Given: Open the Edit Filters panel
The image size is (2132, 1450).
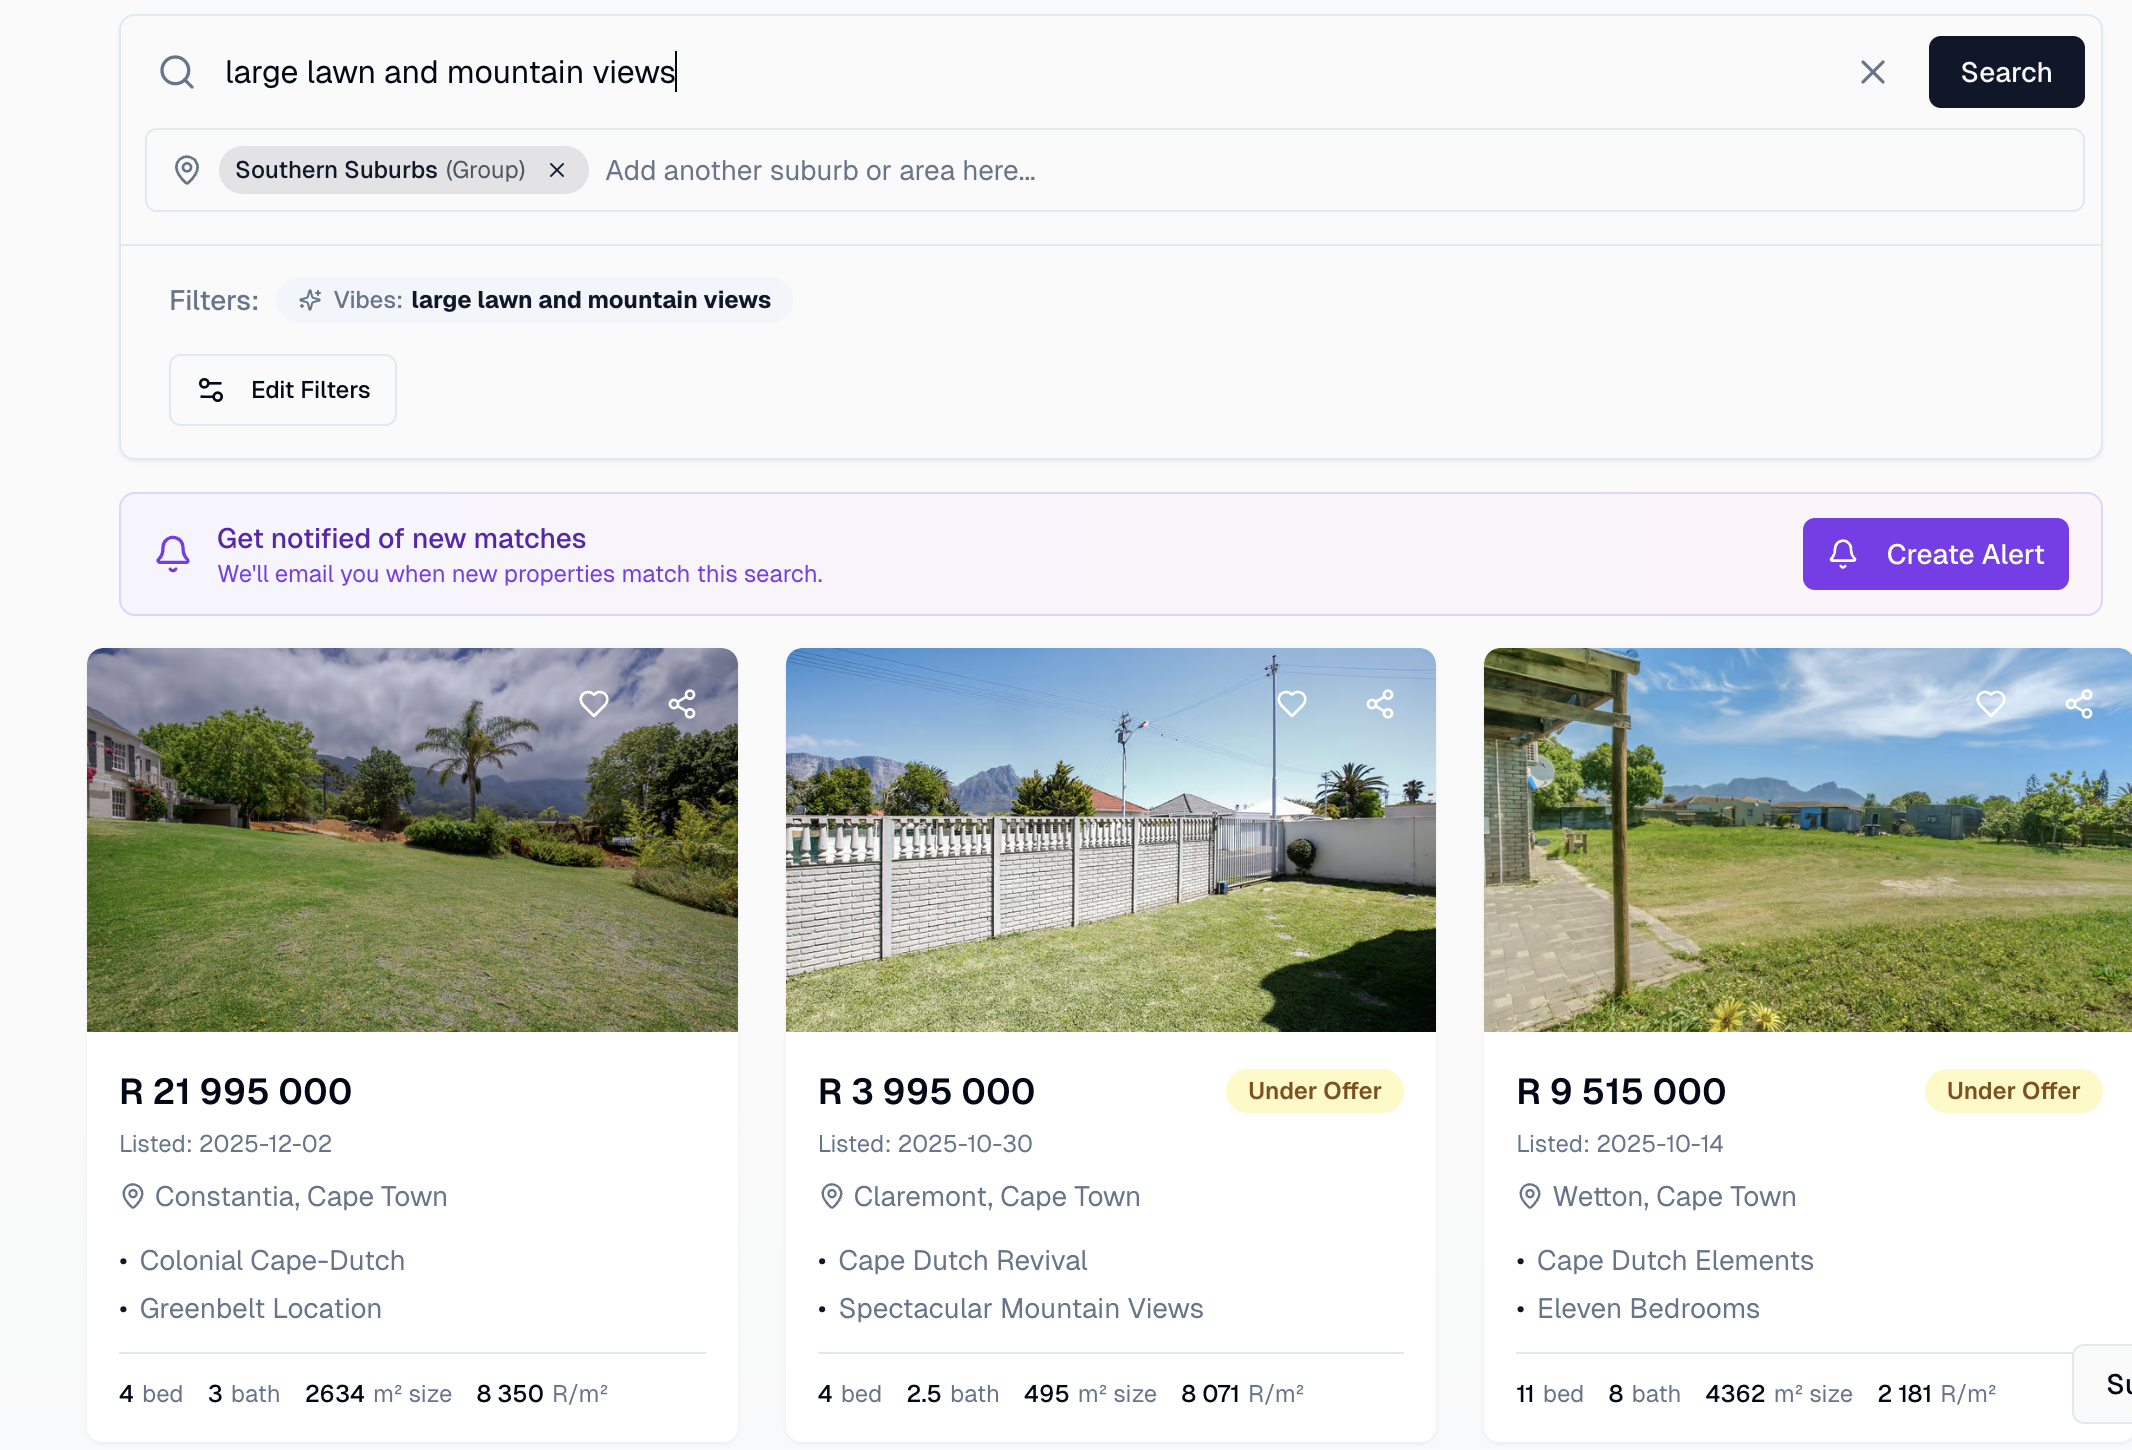Looking at the screenshot, I should coord(283,390).
